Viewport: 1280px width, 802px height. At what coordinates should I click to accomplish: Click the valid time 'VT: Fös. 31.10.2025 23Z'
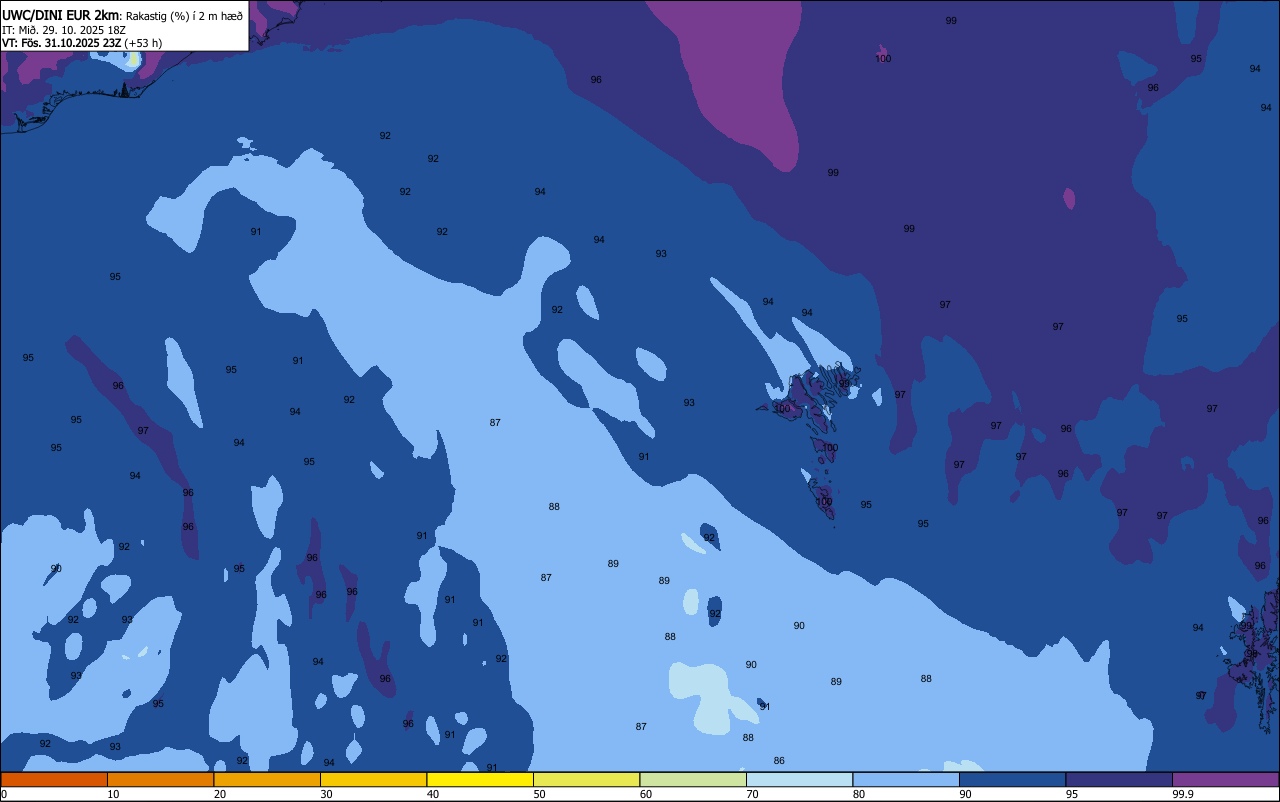(61, 43)
